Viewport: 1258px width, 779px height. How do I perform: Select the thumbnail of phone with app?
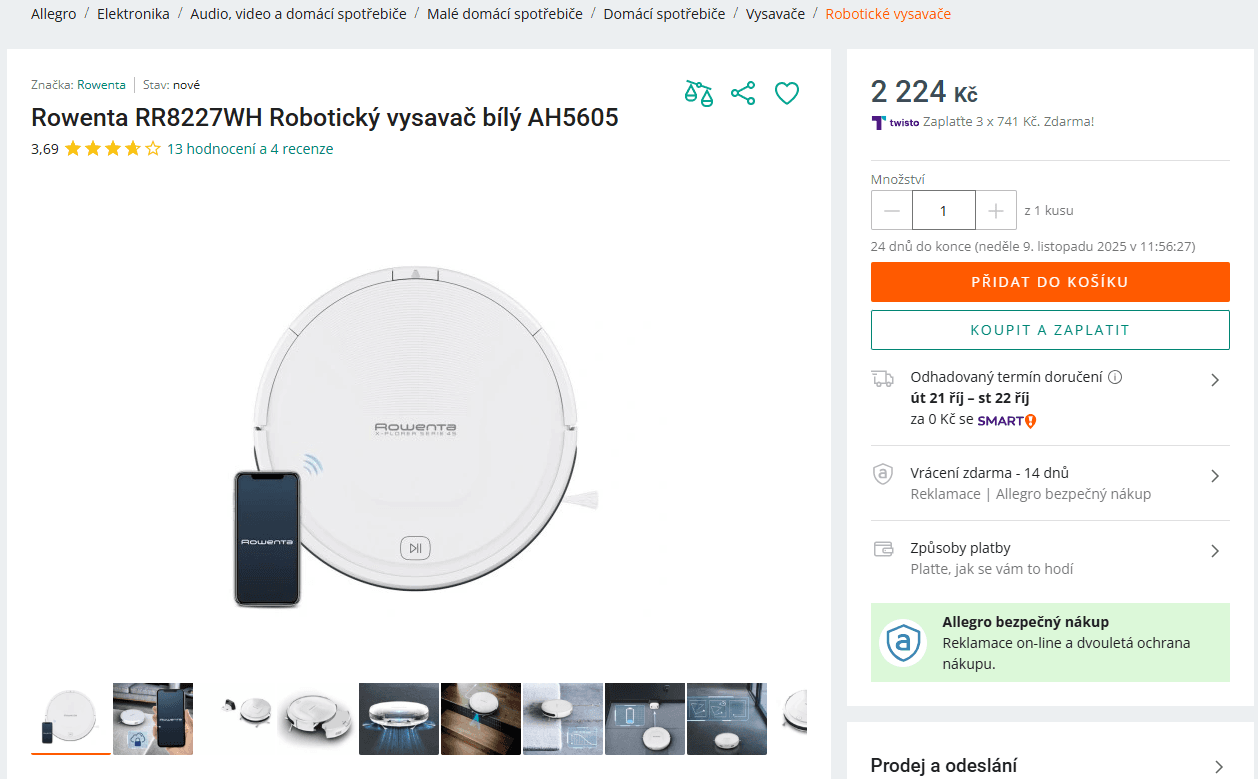click(x=153, y=719)
